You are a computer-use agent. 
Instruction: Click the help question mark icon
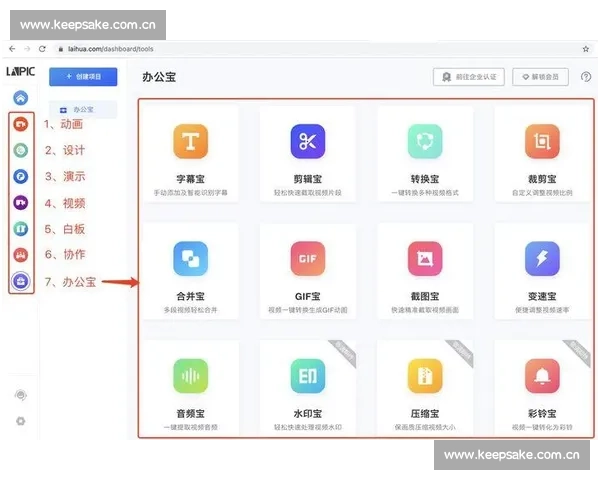coord(586,77)
